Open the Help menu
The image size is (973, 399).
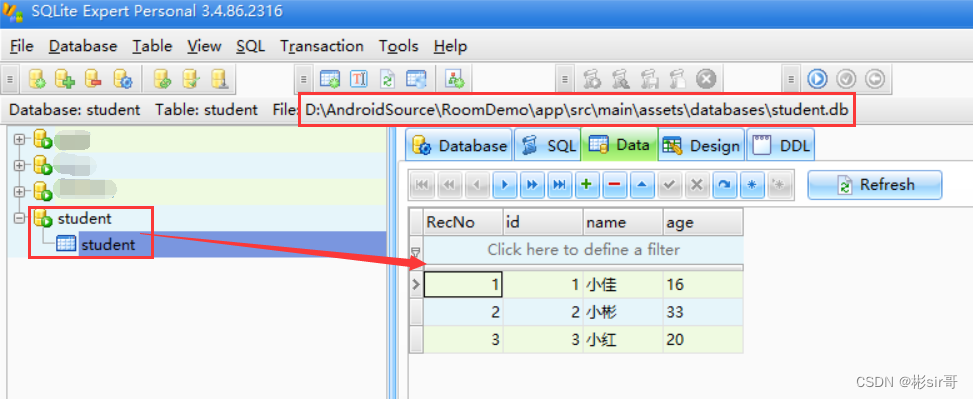[x=451, y=46]
